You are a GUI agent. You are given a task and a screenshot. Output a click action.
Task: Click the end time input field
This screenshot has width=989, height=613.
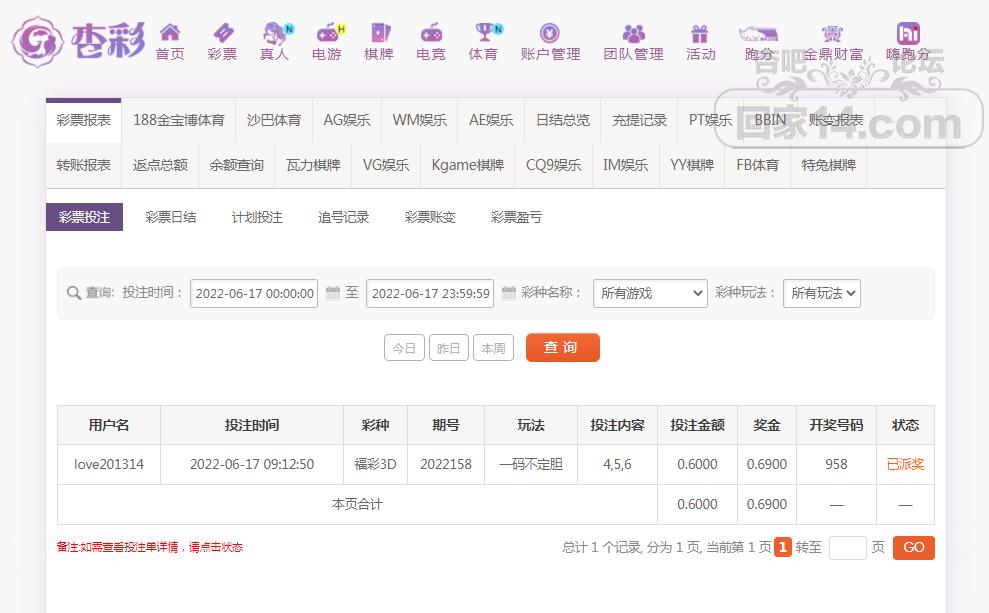coord(430,293)
